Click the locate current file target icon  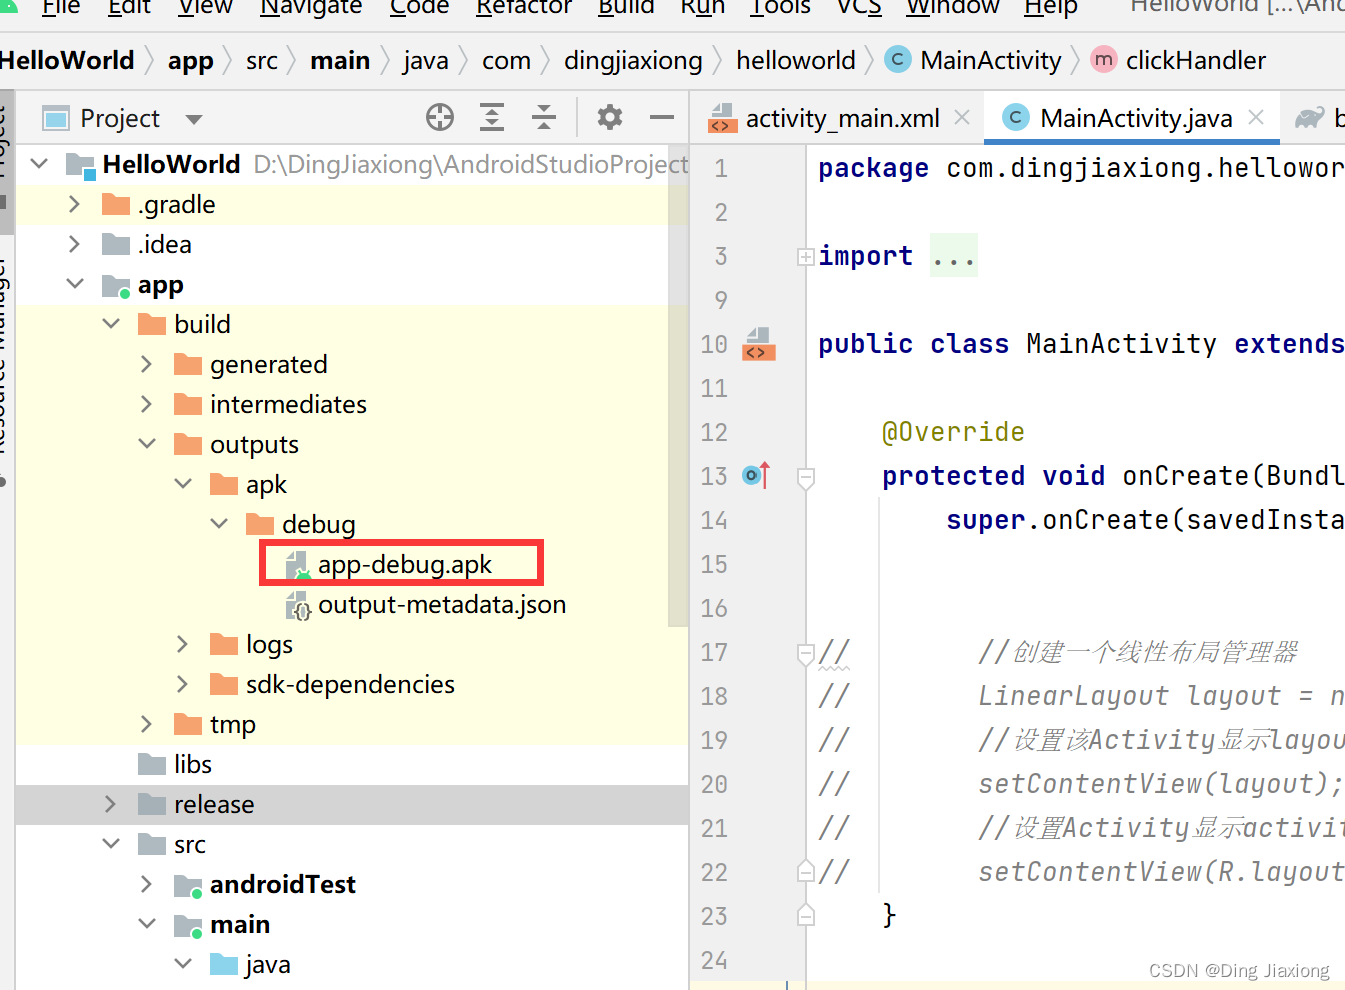(440, 118)
